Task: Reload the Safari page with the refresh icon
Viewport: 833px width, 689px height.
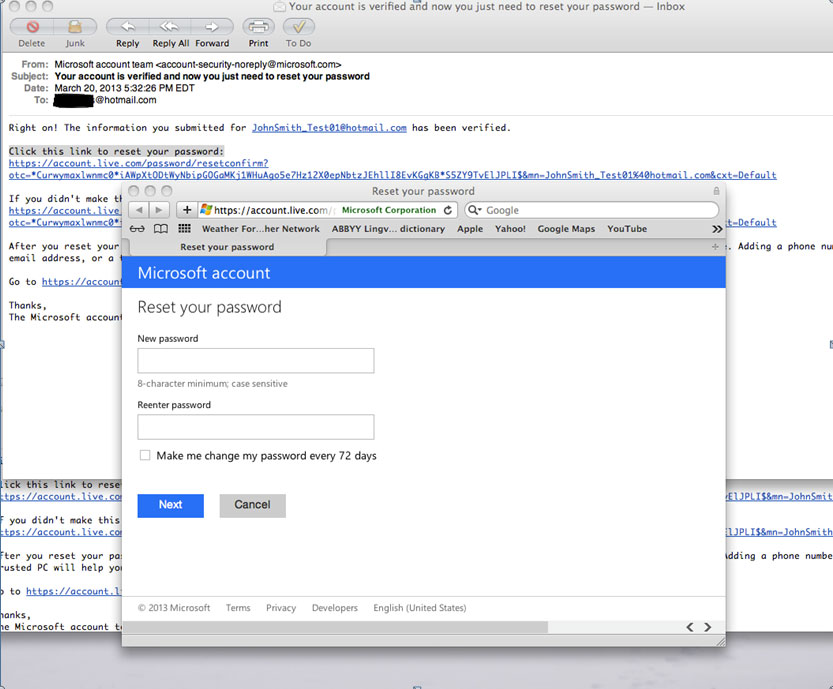Action: click(448, 210)
